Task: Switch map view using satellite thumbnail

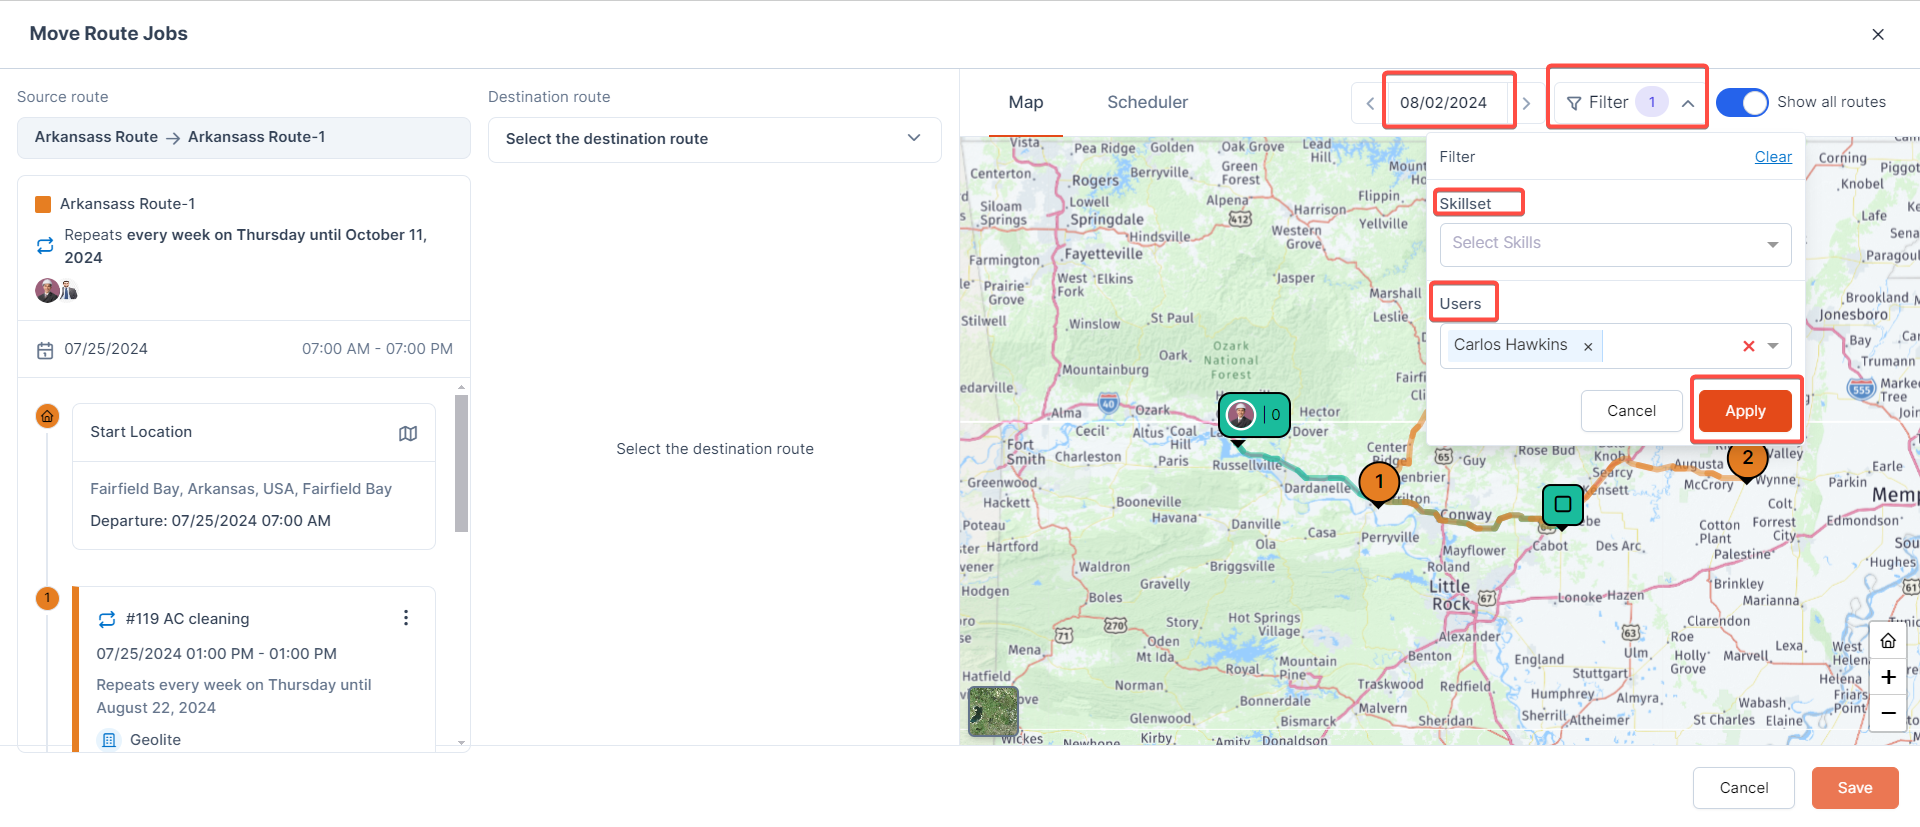Action: pos(993,711)
